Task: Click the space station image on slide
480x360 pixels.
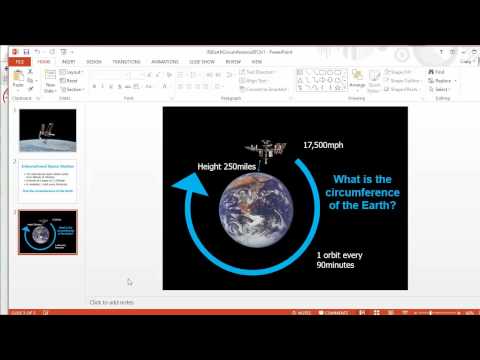Action: 266,151
